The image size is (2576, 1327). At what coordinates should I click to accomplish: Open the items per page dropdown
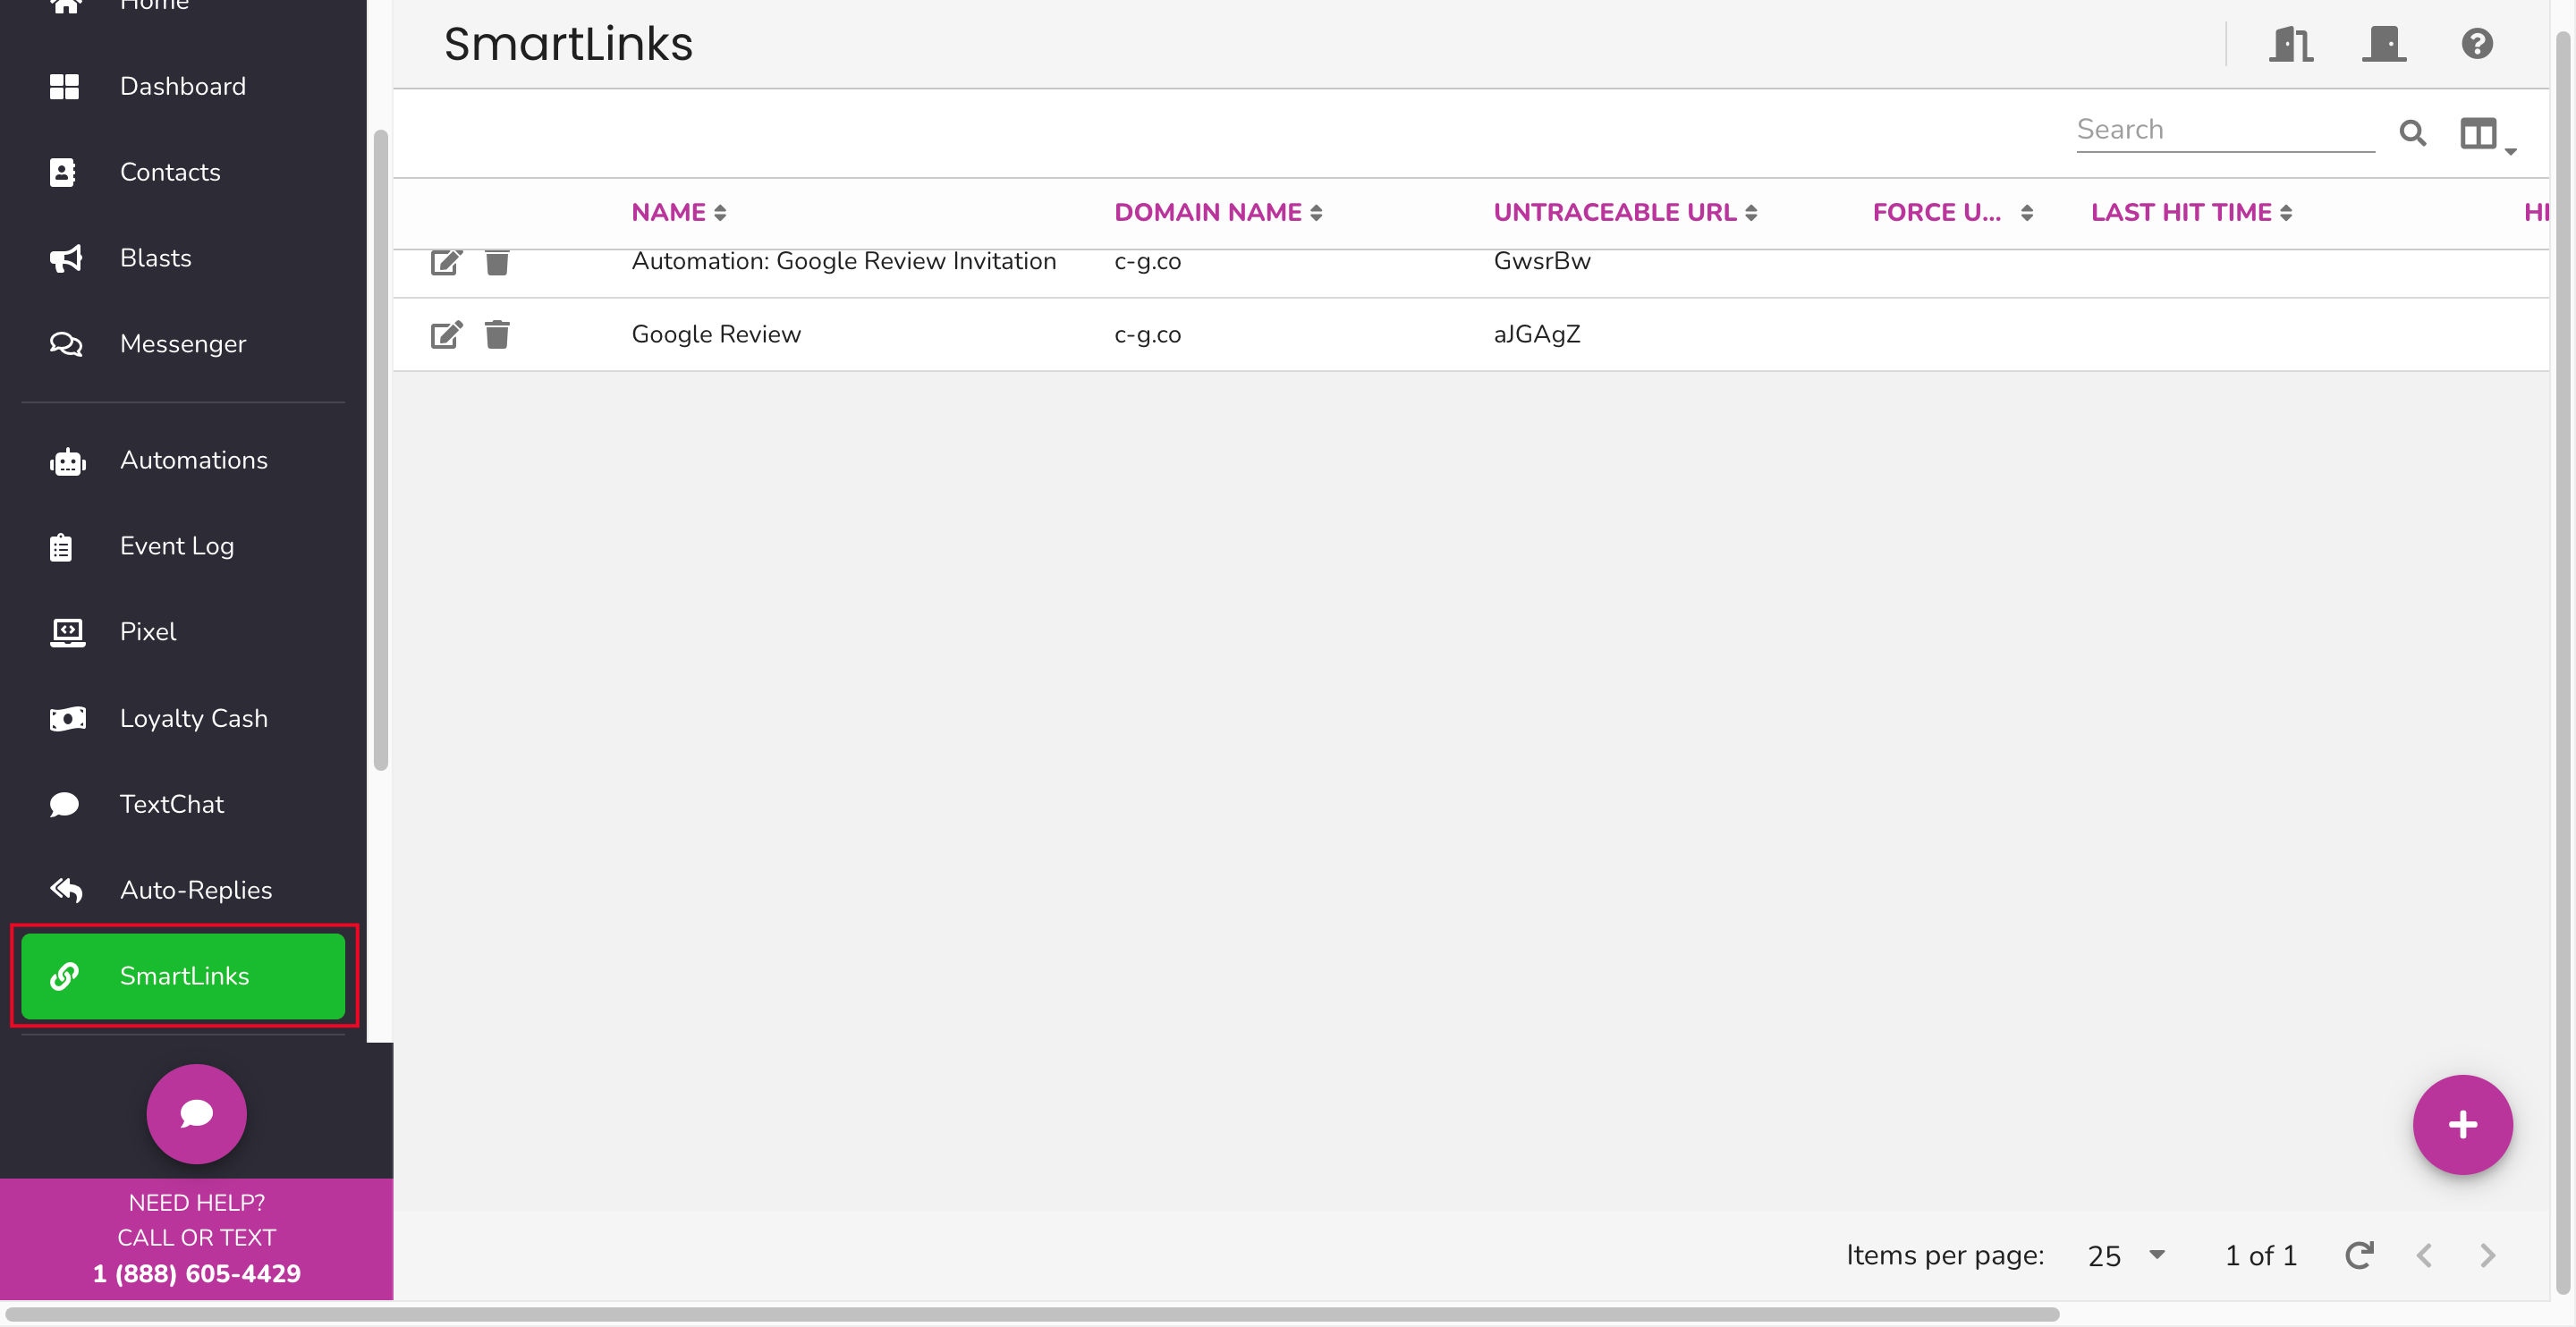point(2126,1255)
